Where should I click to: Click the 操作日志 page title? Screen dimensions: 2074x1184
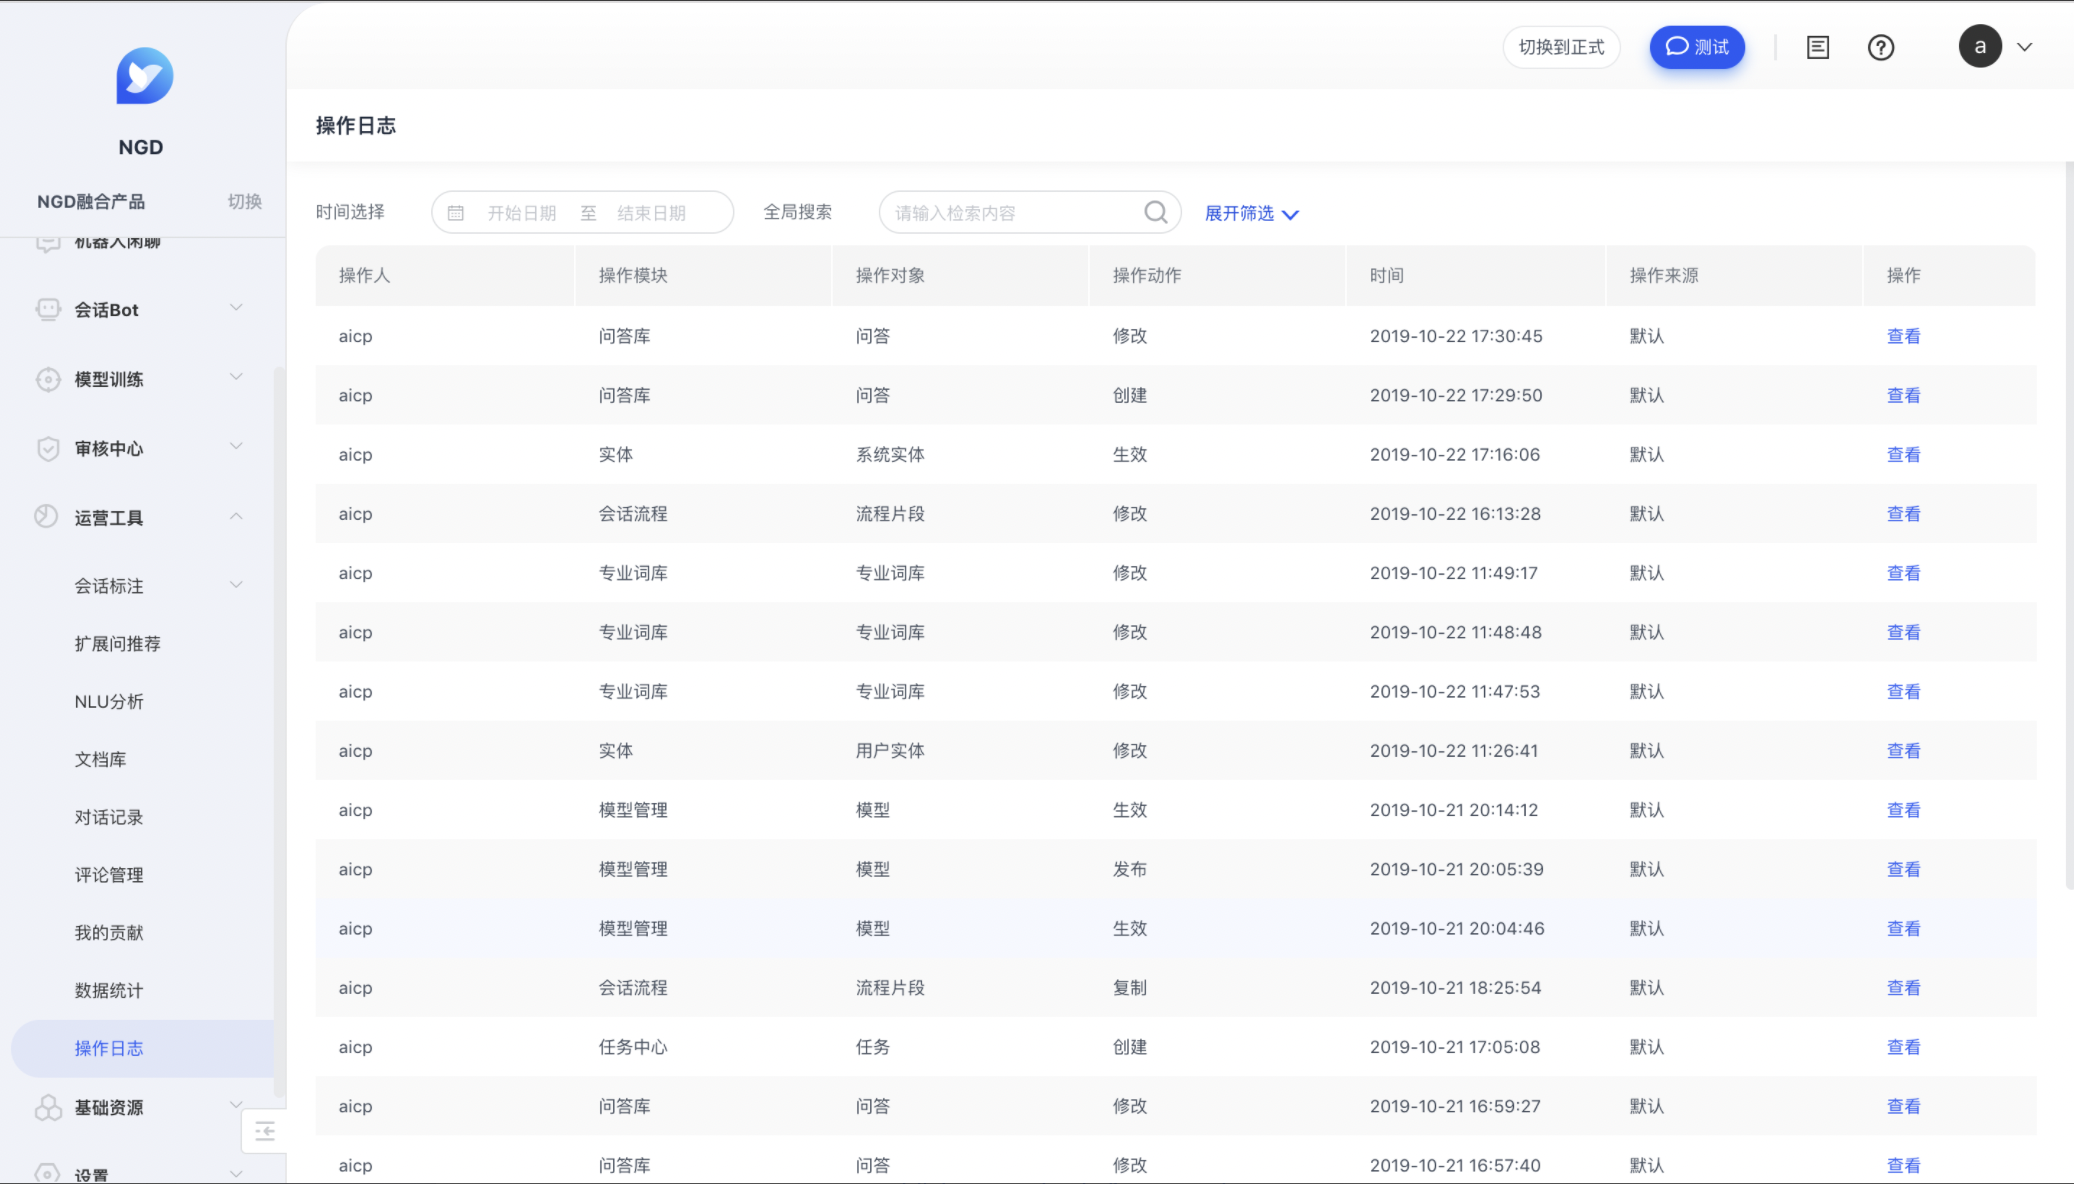(356, 126)
